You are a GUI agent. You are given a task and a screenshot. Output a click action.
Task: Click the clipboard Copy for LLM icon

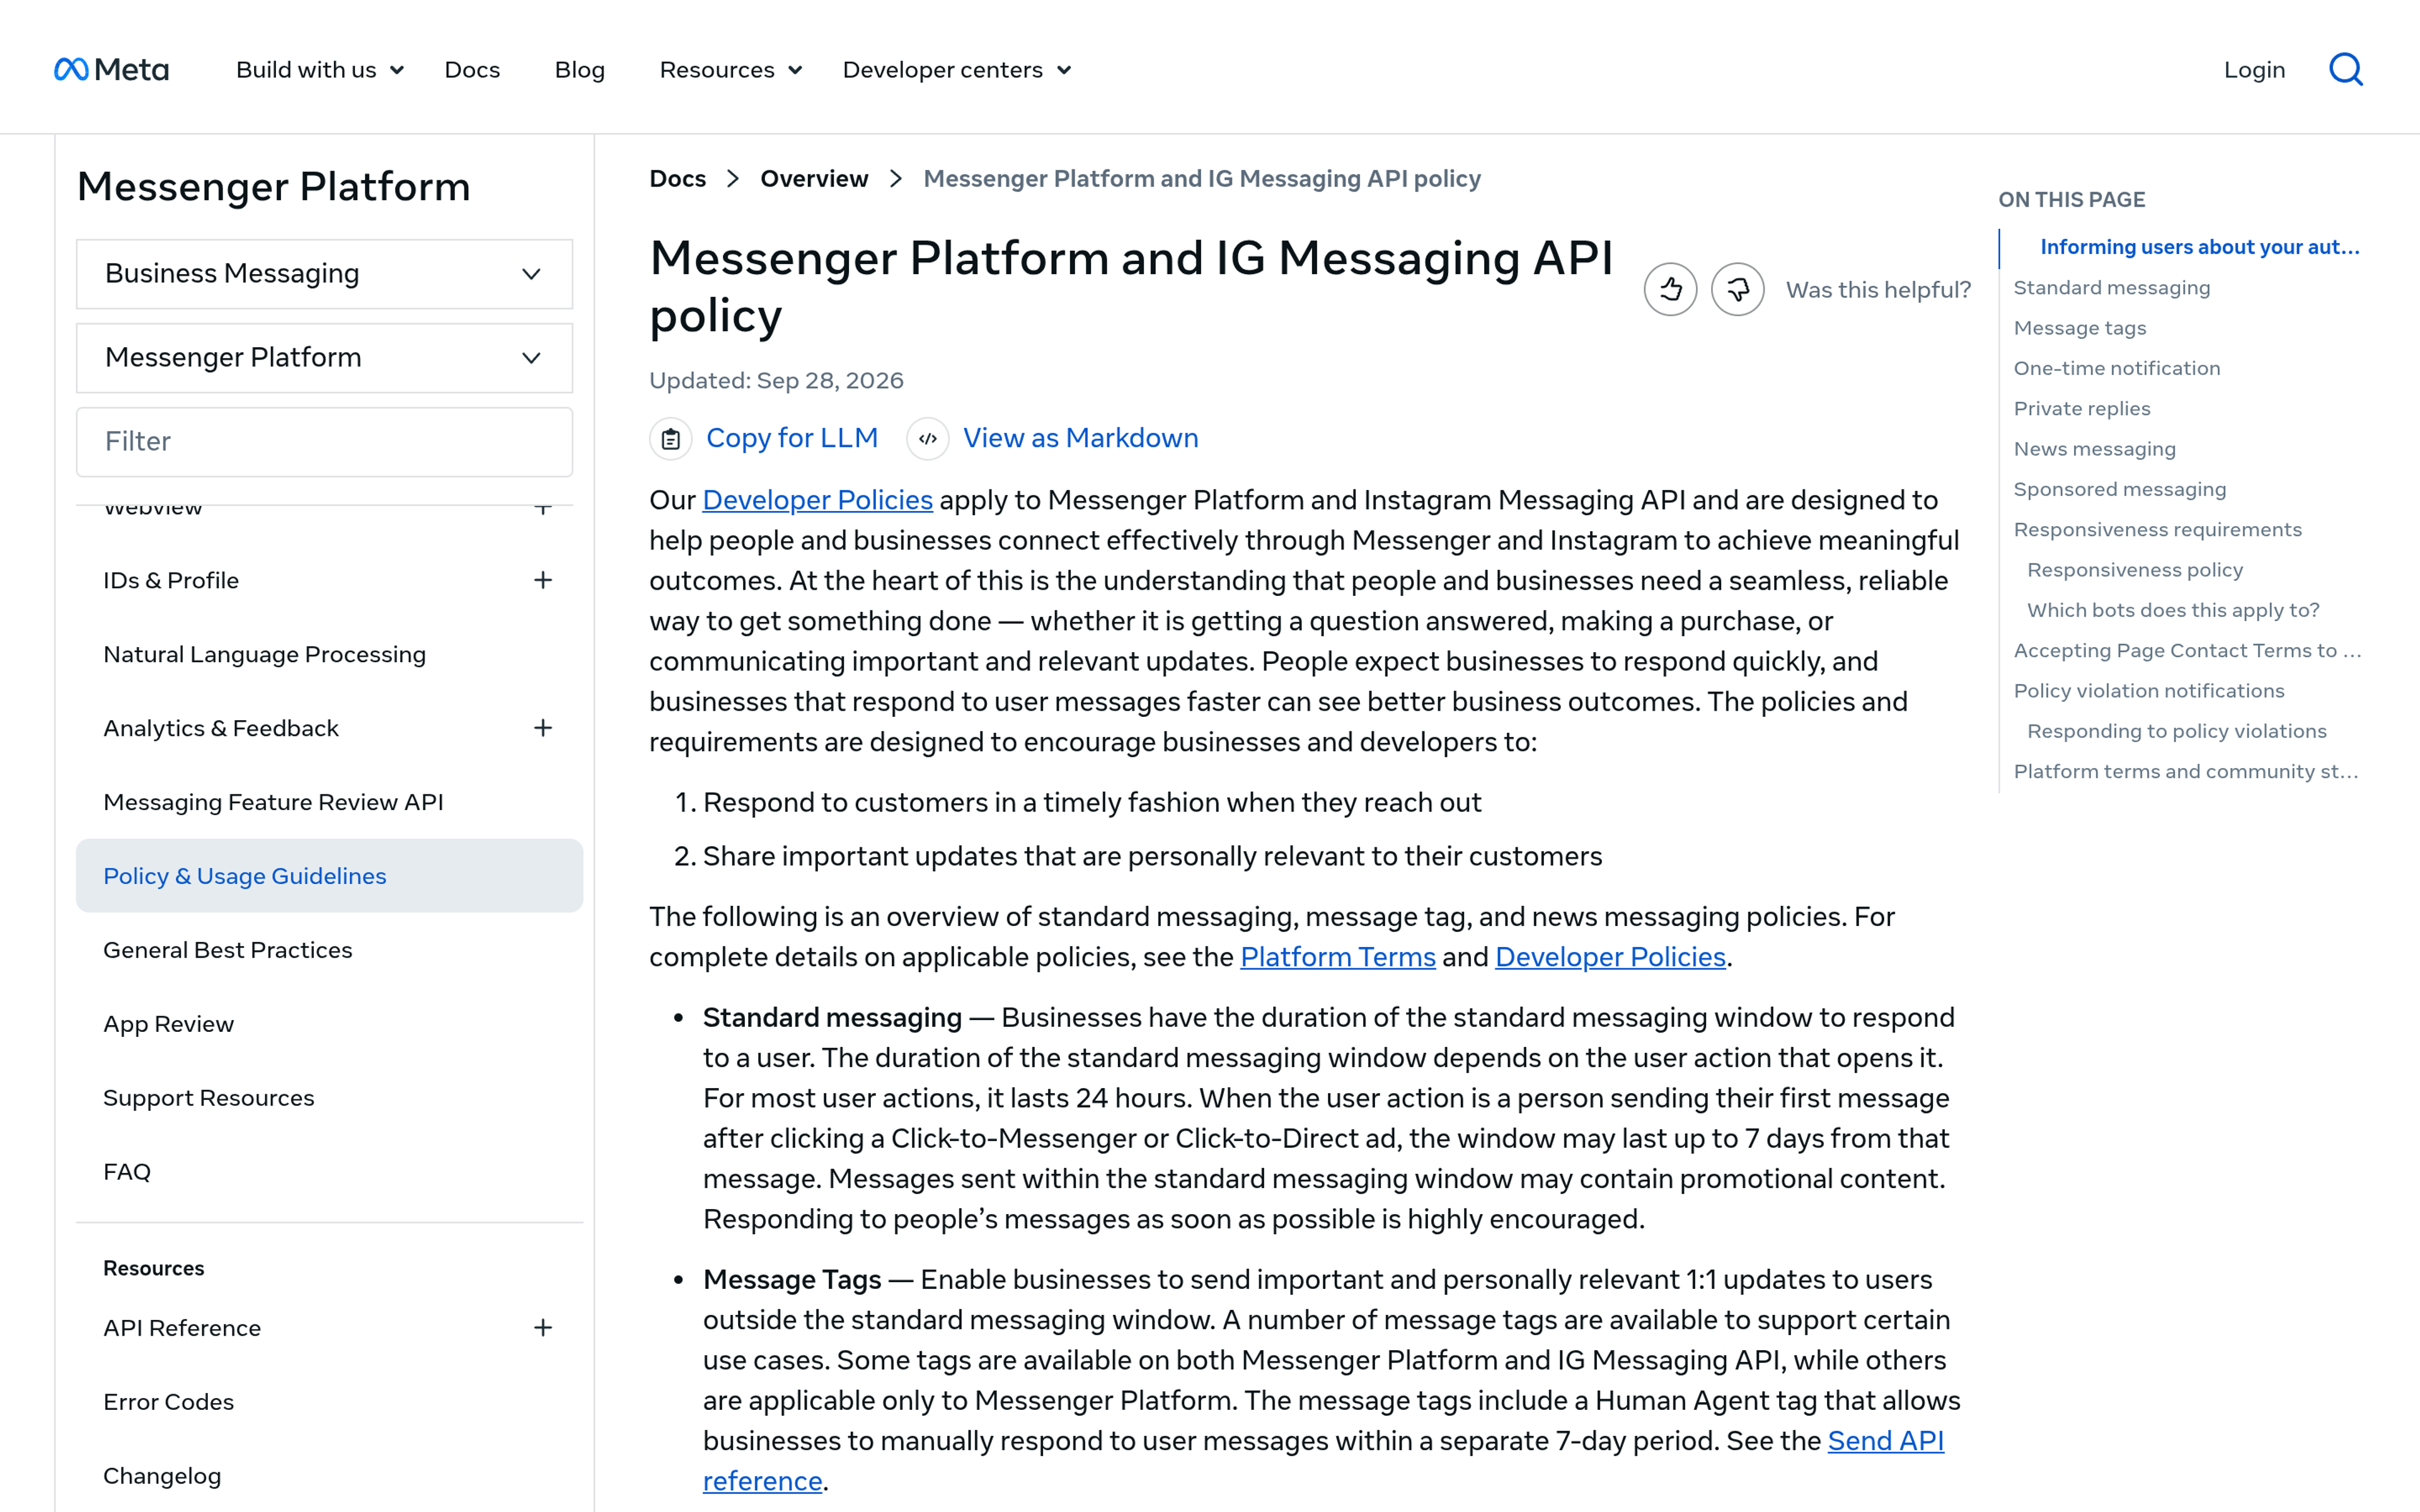coord(671,439)
